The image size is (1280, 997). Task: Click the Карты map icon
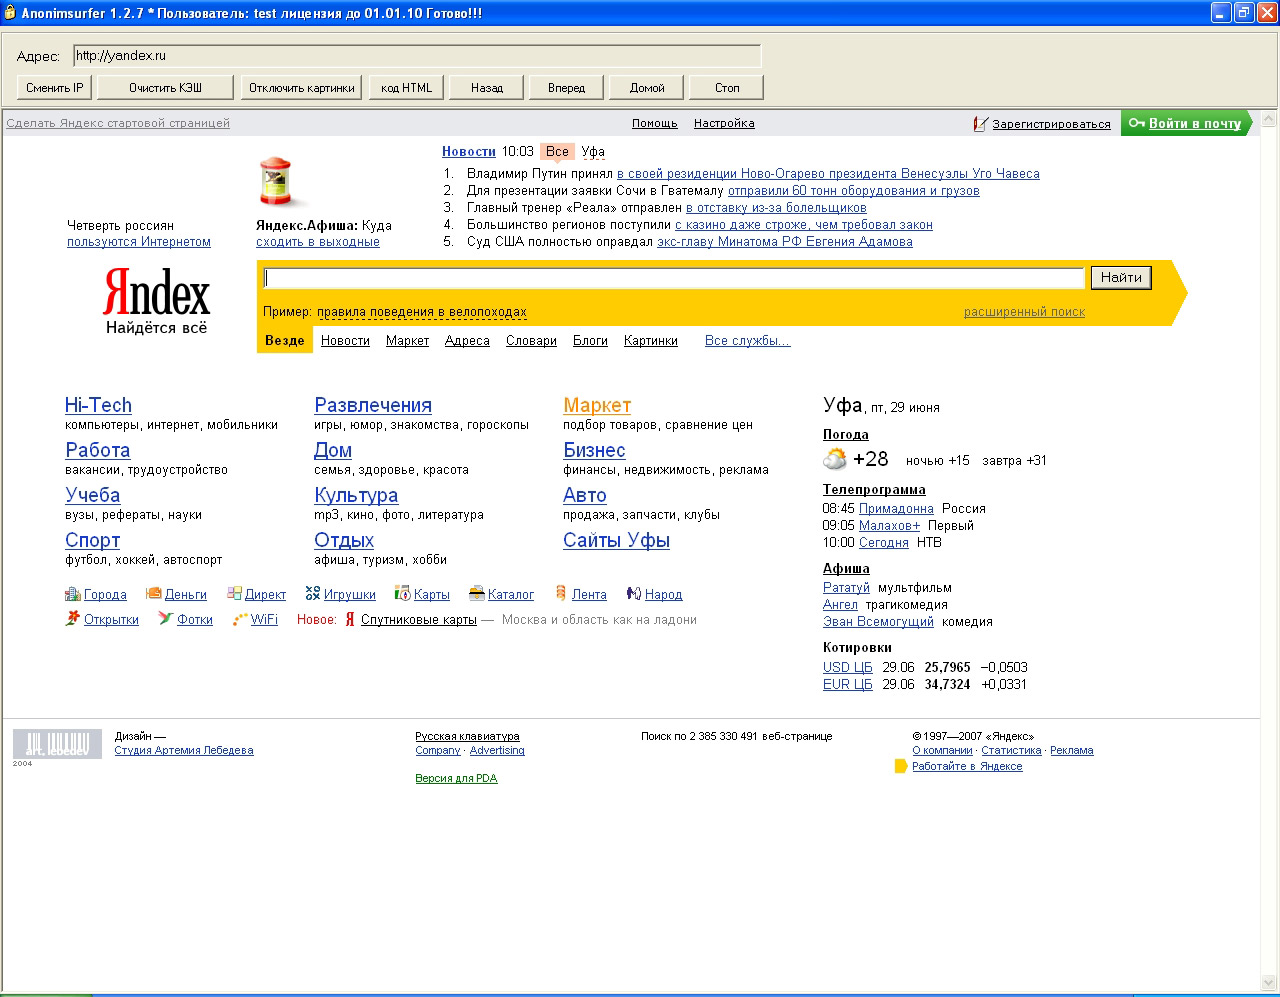[x=402, y=593]
